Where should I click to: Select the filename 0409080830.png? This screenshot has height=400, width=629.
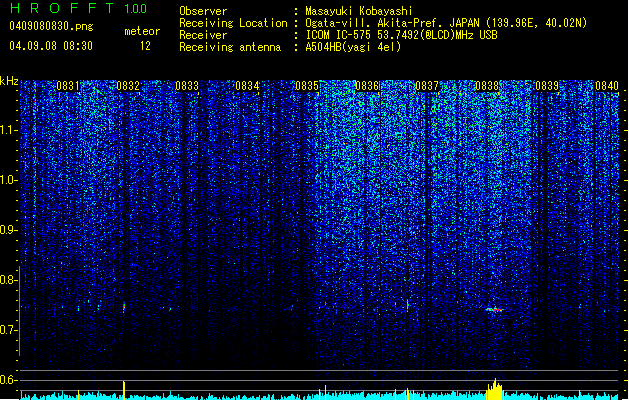pos(51,26)
